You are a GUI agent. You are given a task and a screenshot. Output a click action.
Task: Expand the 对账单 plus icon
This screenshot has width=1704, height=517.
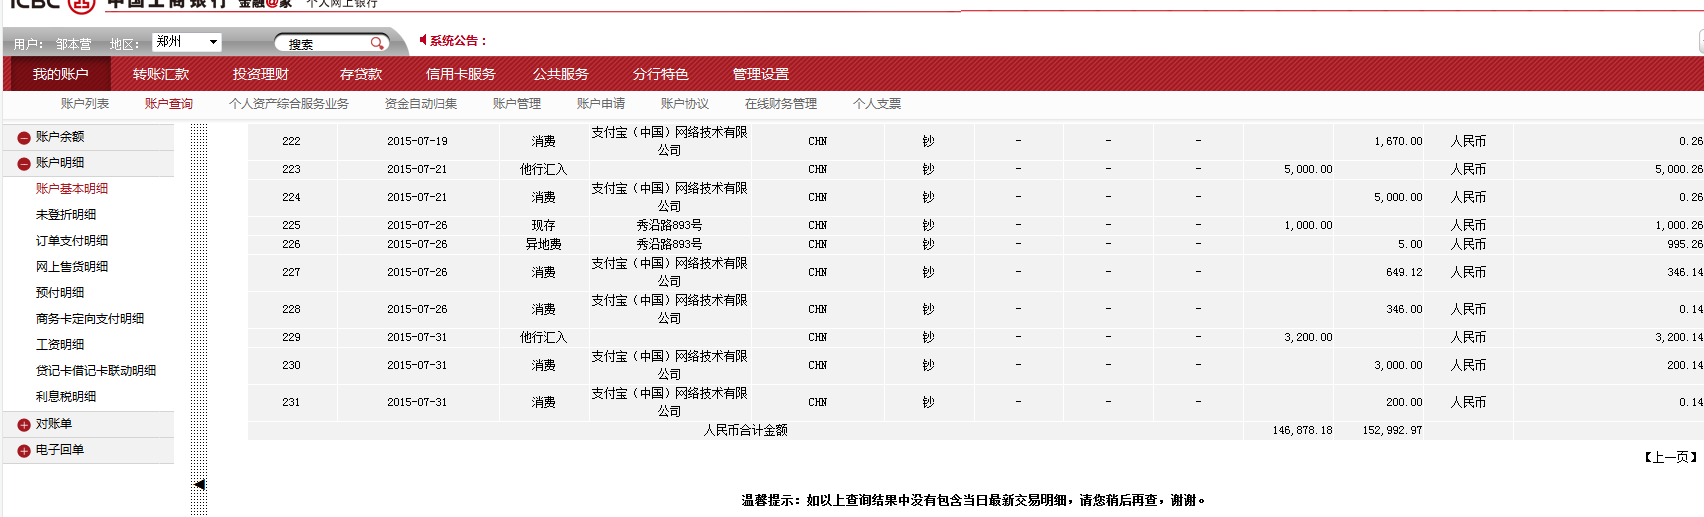tap(24, 426)
